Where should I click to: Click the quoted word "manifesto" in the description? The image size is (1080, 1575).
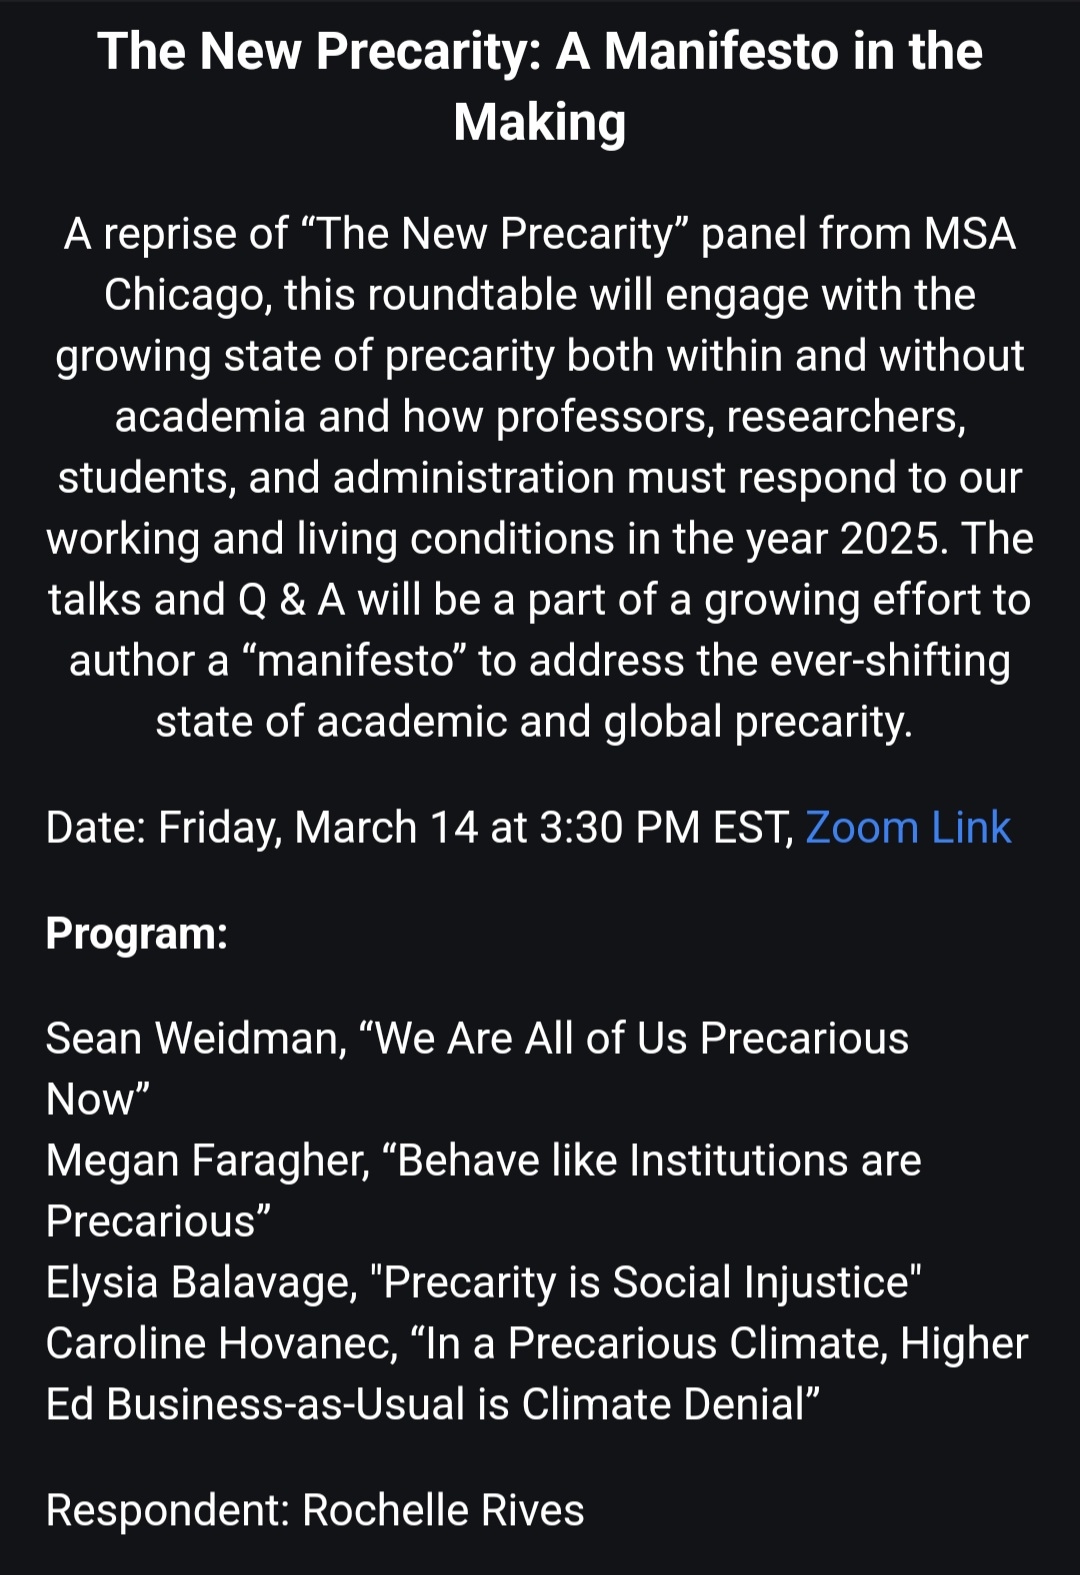point(357,661)
